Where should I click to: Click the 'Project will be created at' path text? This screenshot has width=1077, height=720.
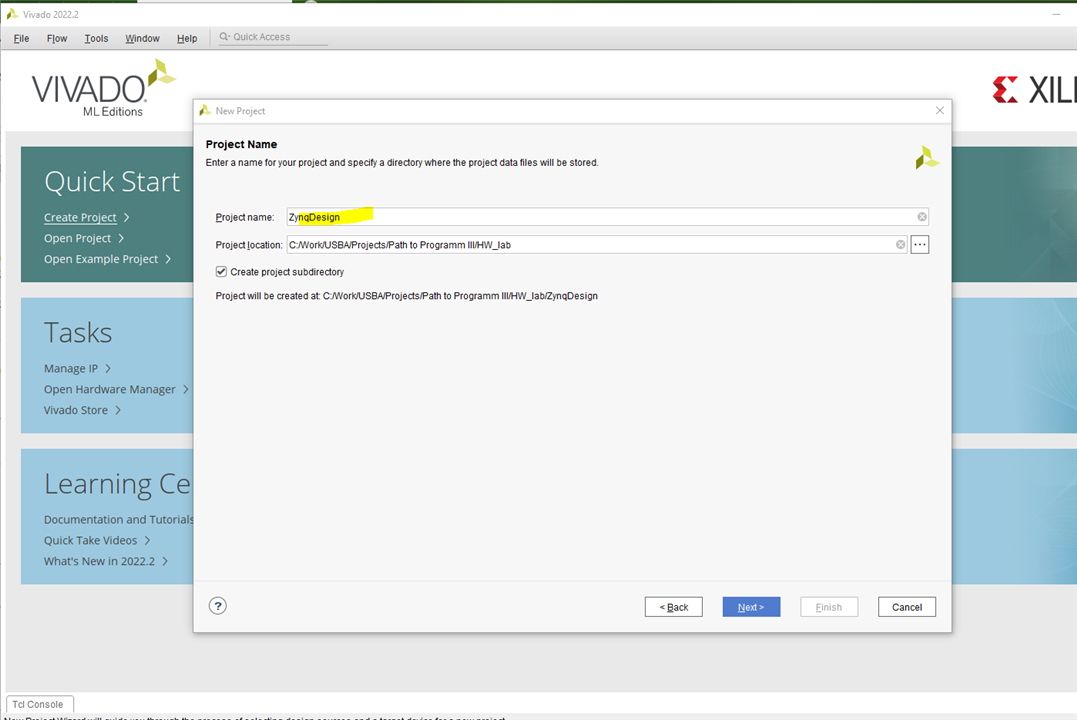407,296
